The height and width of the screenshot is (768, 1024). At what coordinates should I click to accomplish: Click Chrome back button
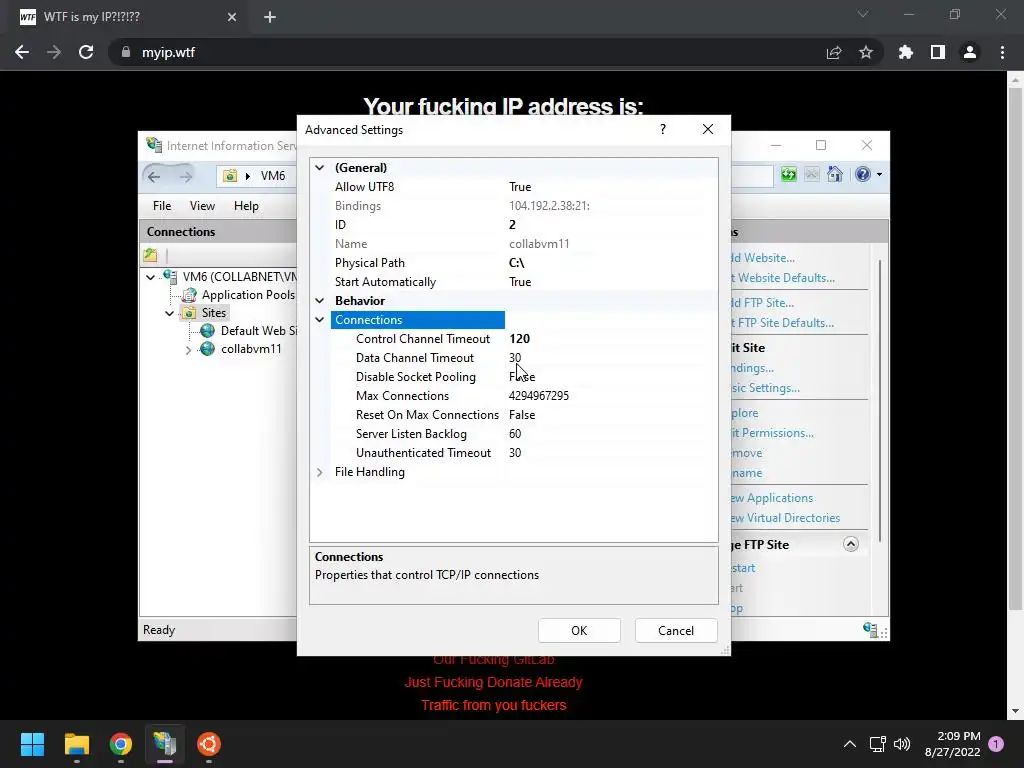[x=22, y=52]
